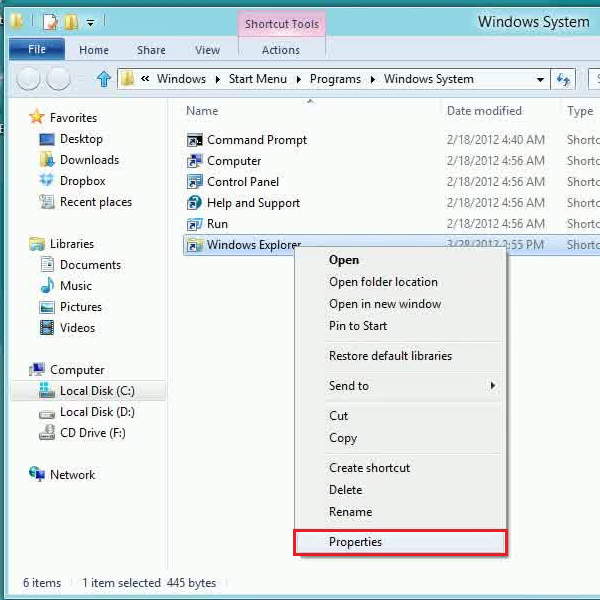Click the CD Drive (F:) icon
This screenshot has width=600, height=600.
coord(47,432)
